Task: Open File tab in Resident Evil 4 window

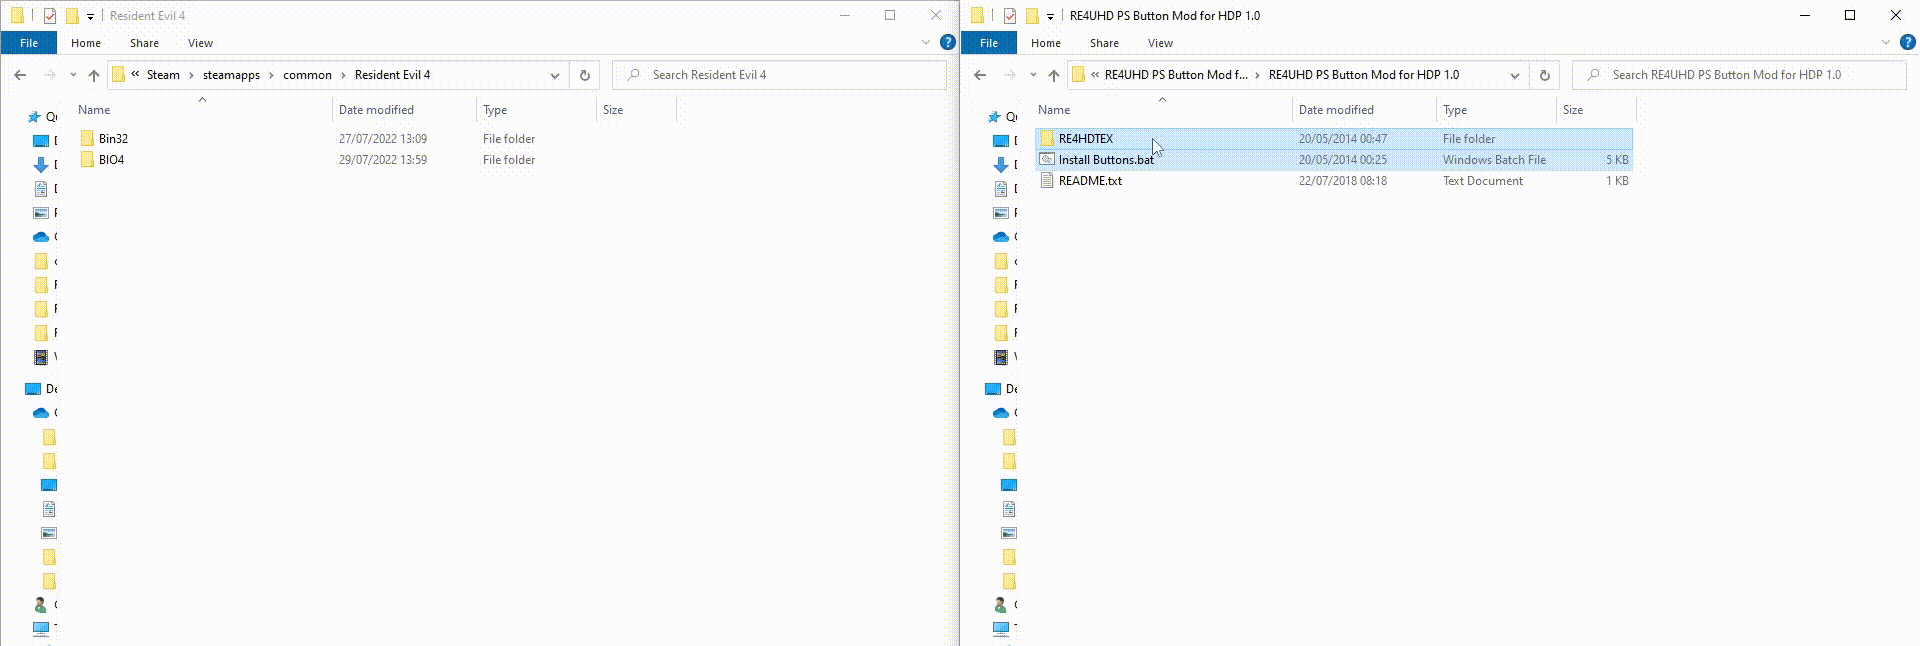Action: (29, 43)
